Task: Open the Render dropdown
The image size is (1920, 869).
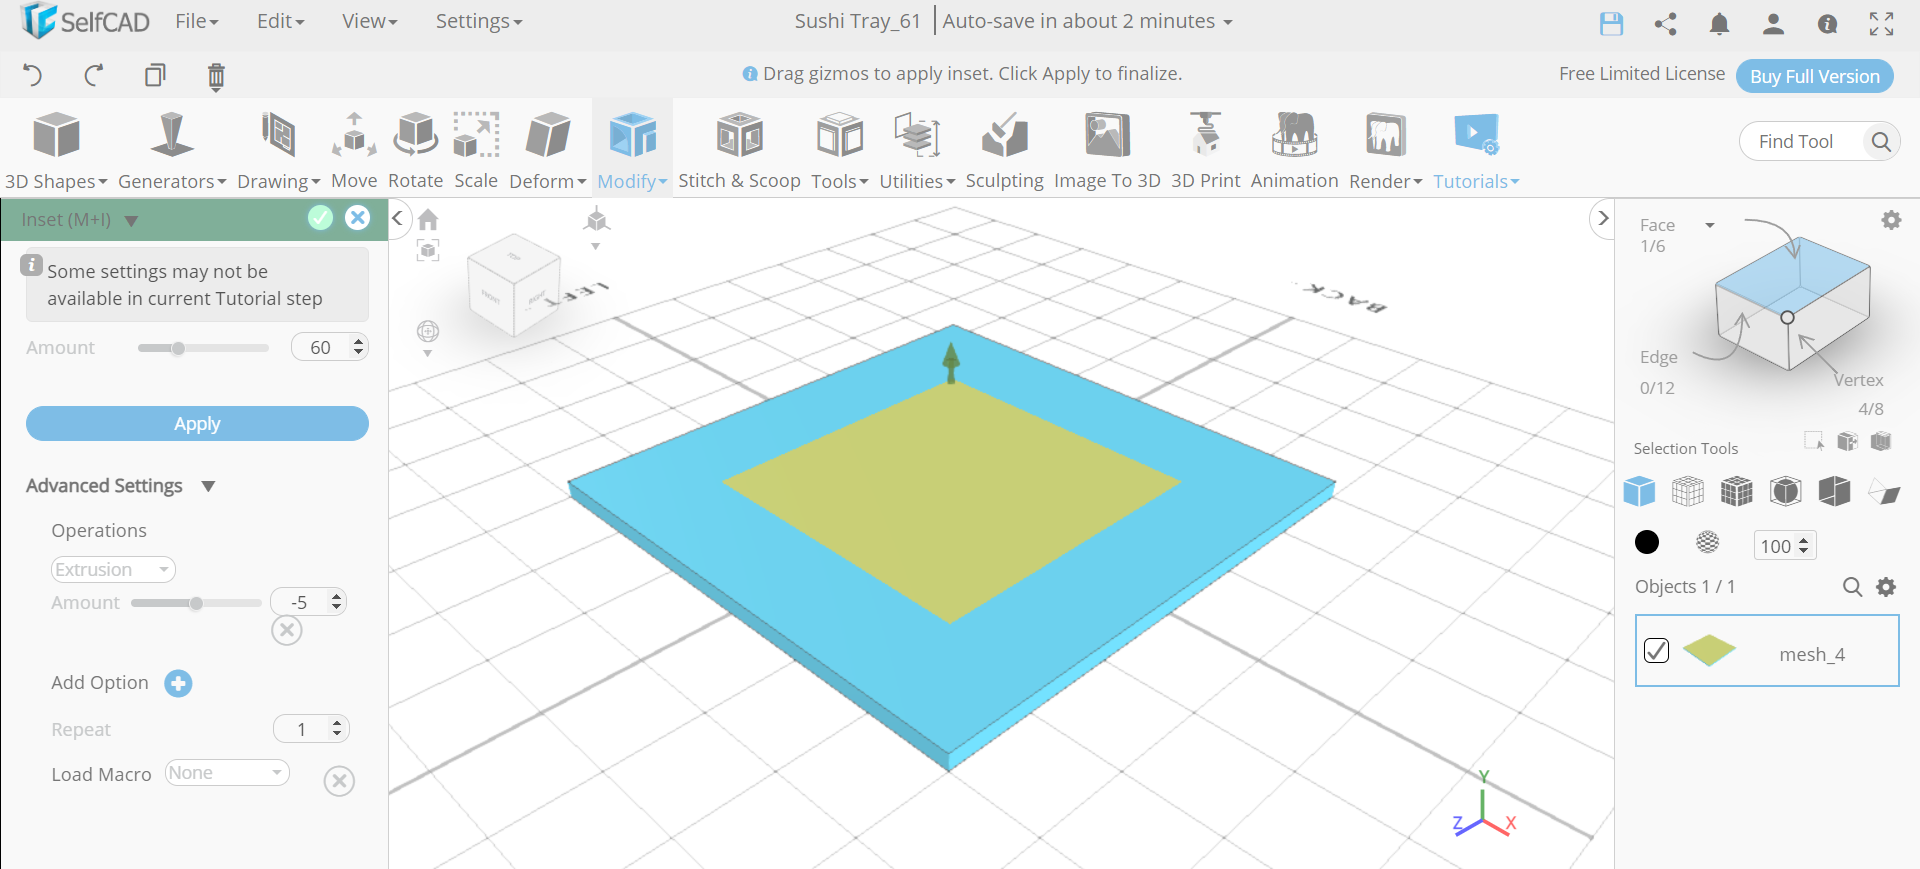Action: 1386,150
